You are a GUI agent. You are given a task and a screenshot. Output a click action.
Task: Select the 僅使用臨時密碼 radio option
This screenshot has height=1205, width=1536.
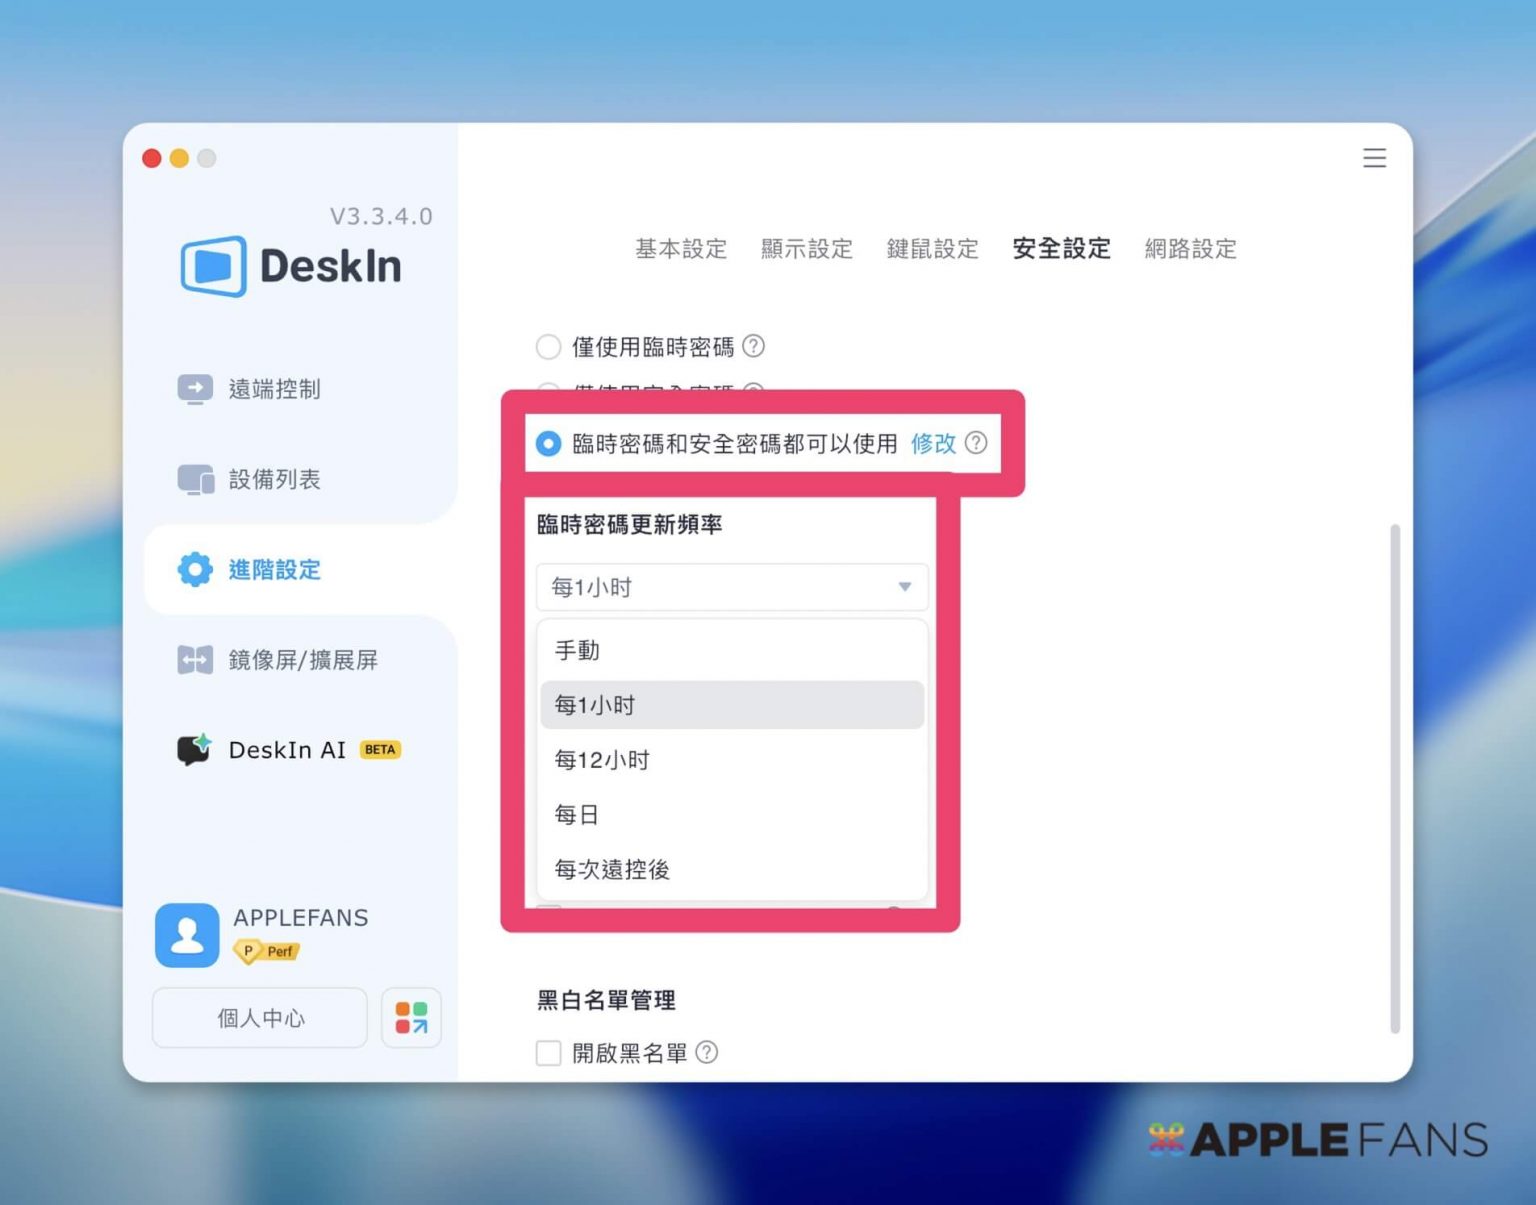(548, 347)
